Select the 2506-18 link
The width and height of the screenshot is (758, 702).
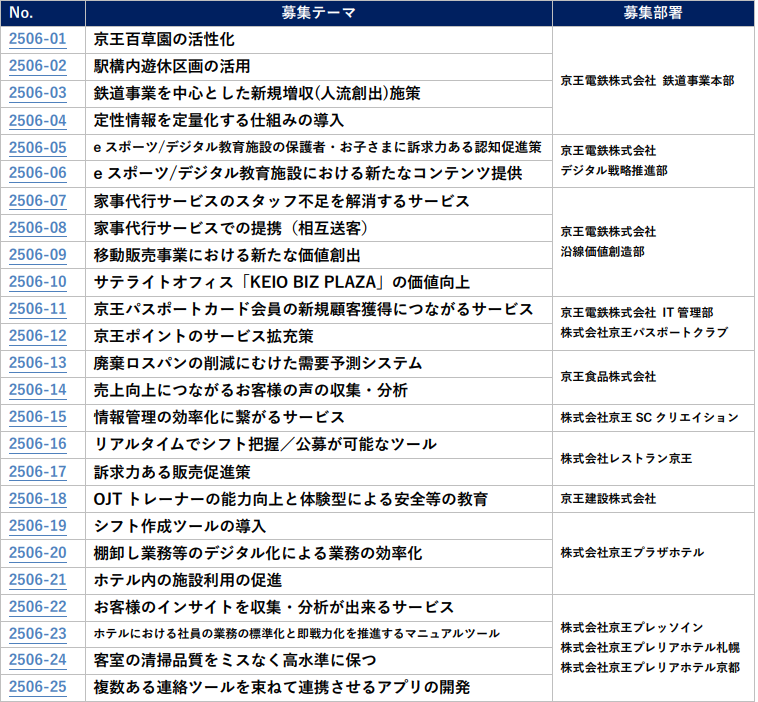37,498
